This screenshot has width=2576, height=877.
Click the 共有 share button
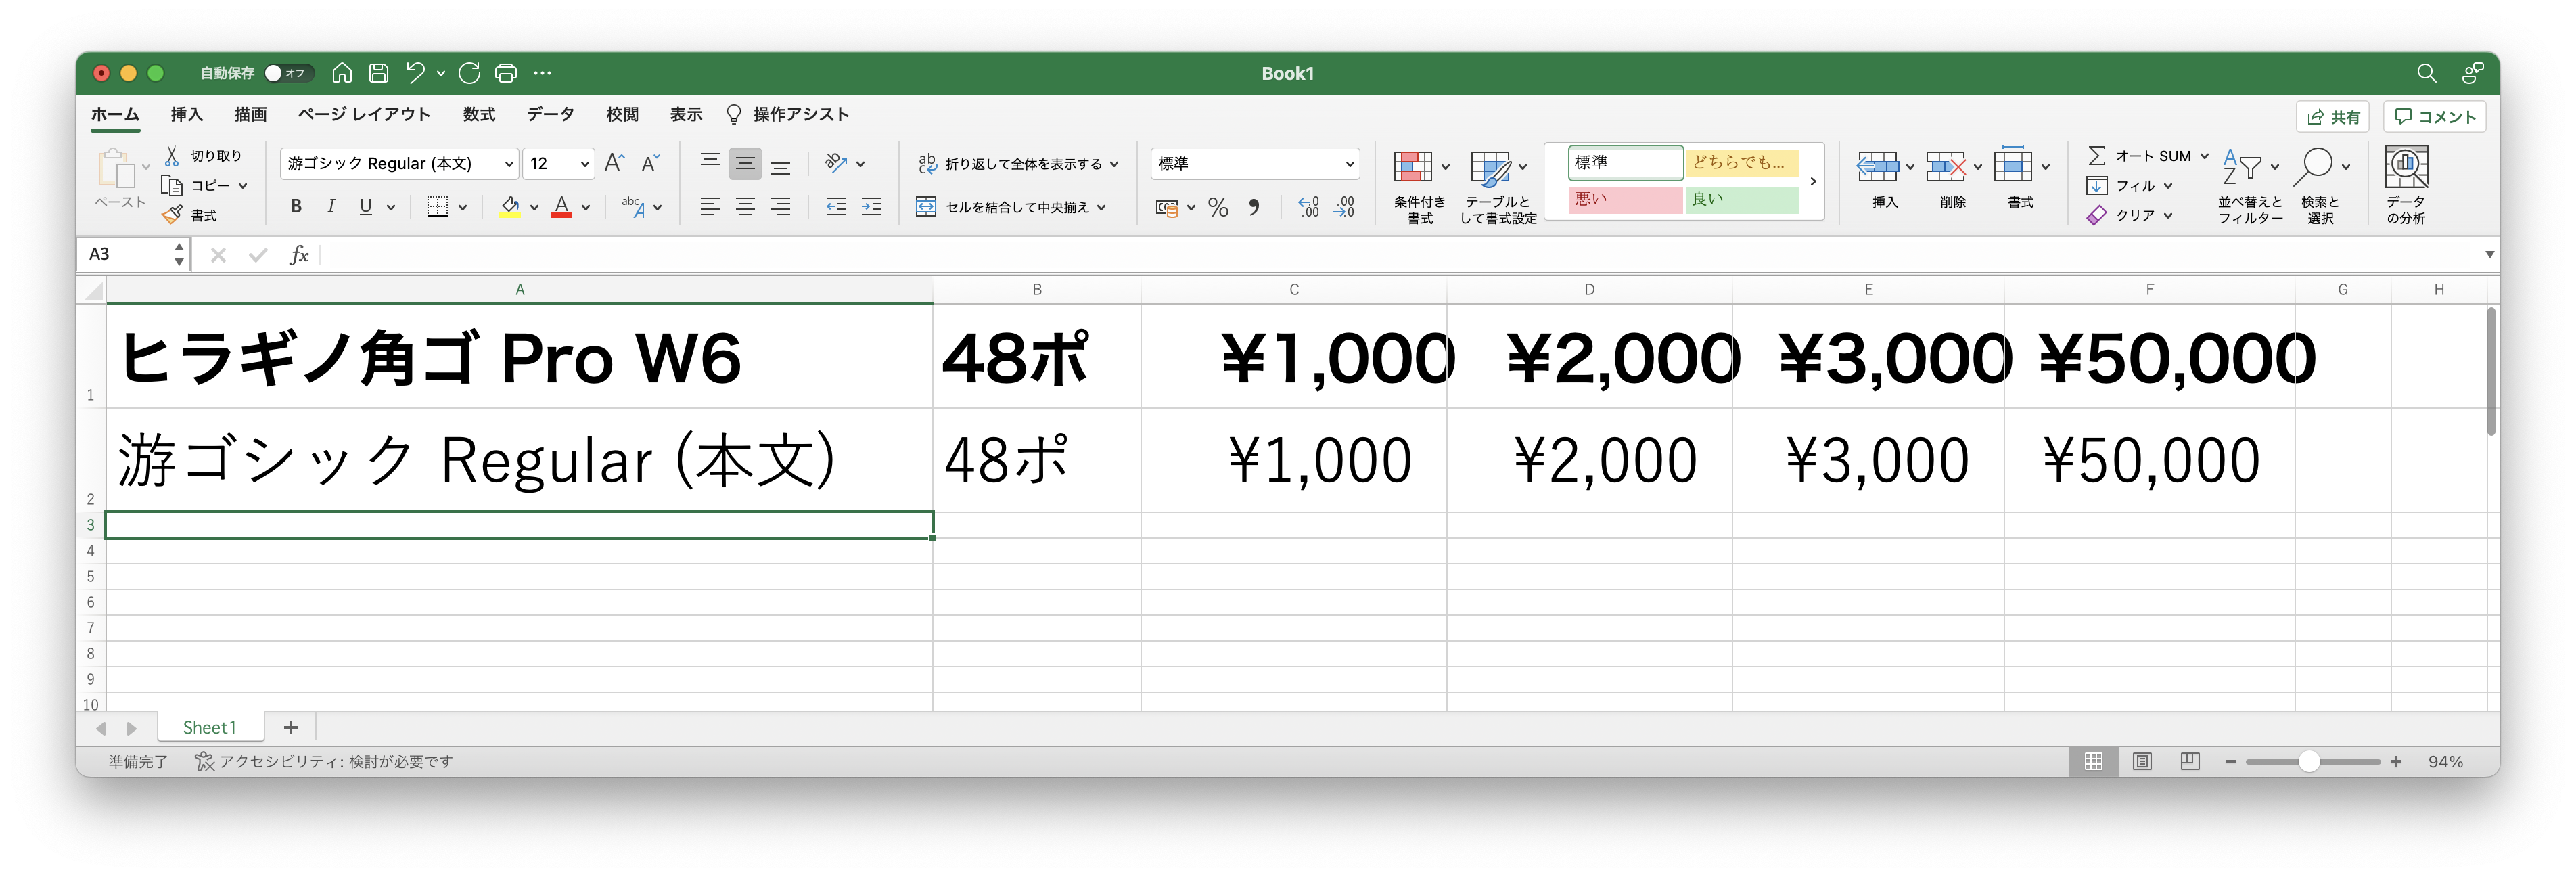pos(2333,117)
